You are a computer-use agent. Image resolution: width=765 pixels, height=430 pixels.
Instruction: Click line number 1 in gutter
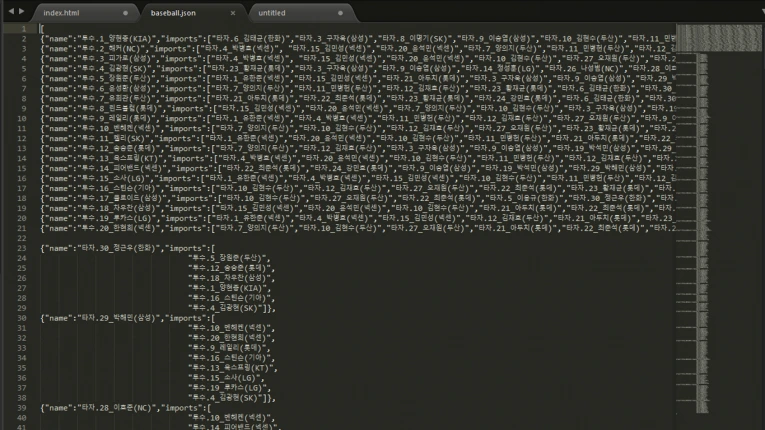pyautogui.click(x=23, y=29)
